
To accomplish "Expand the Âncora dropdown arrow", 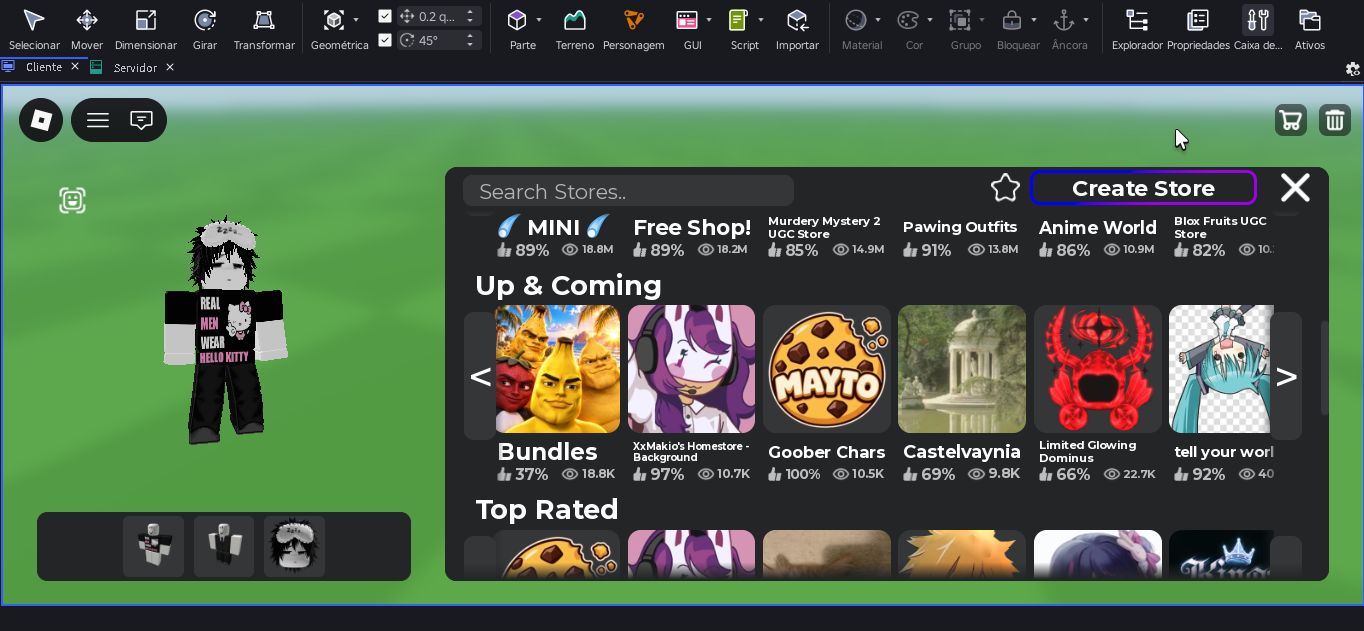I will click(1086, 20).
